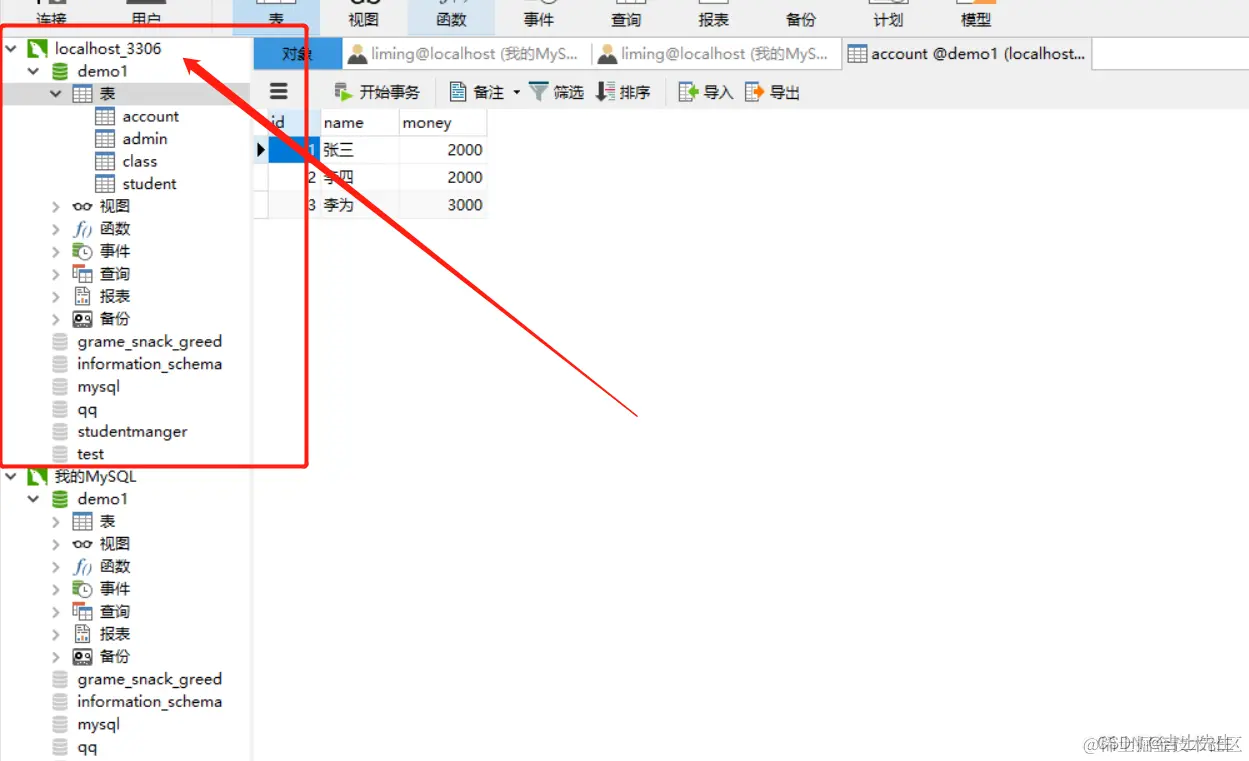
Task: Expand 表 under 我的MySQL
Action: pos(56,522)
